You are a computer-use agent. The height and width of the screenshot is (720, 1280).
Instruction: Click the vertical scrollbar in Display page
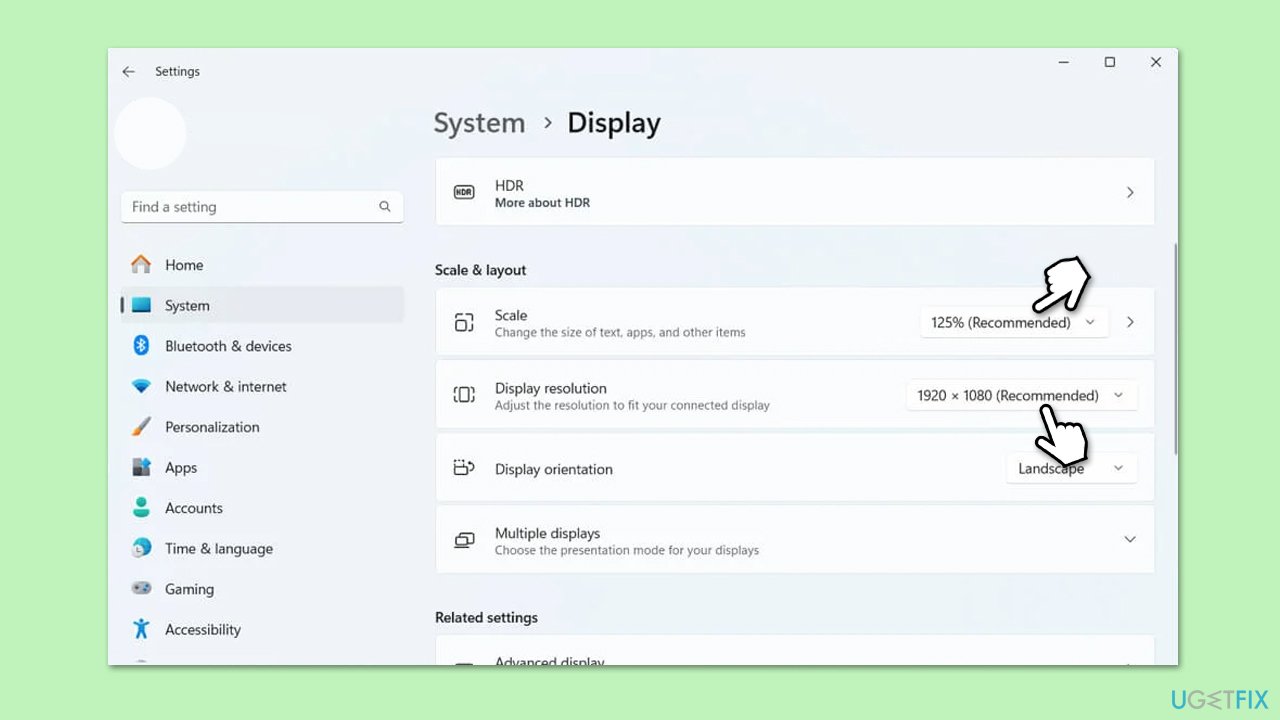coord(1175,350)
